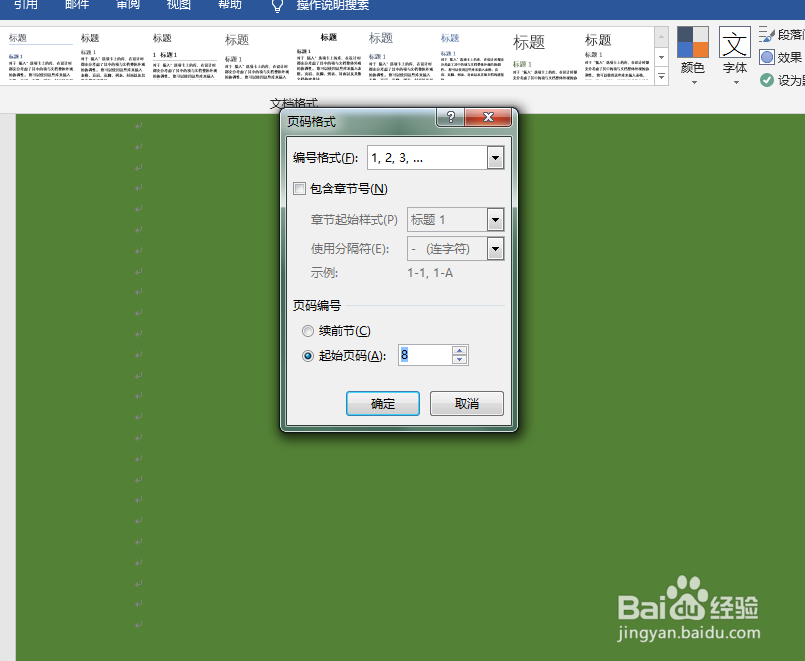Select the 起始页码 radio button

point(308,355)
